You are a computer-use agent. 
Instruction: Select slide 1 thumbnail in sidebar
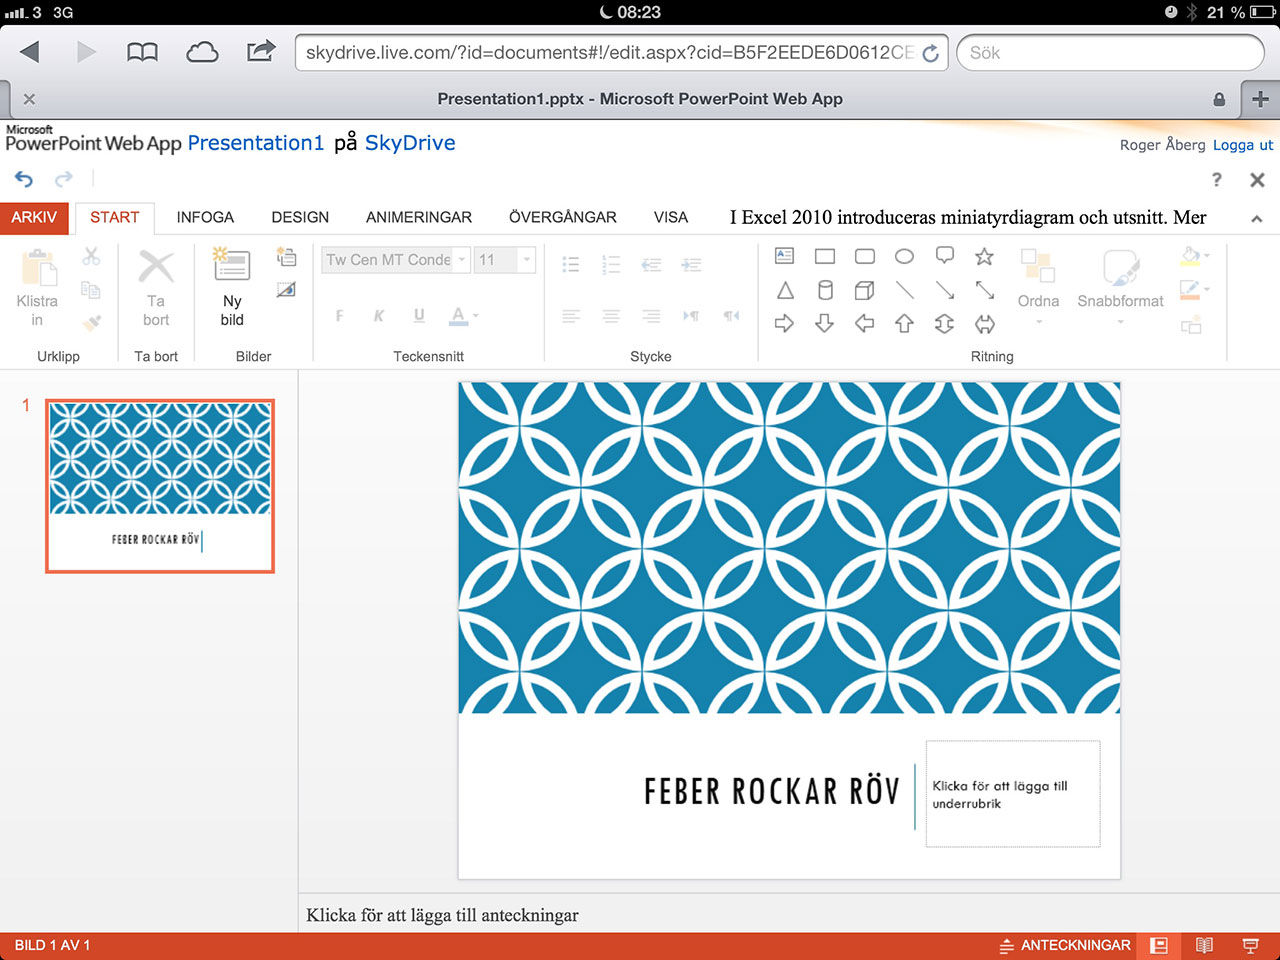[x=159, y=486]
